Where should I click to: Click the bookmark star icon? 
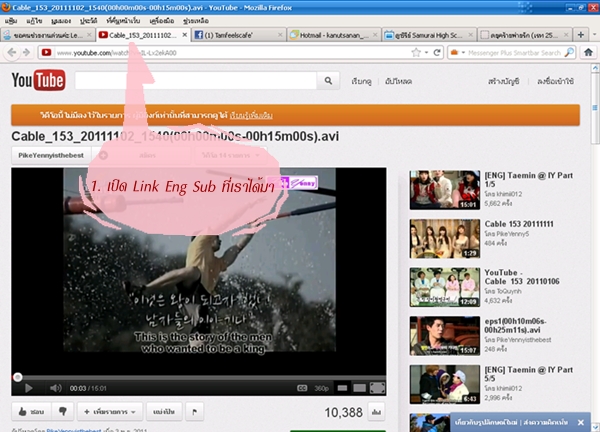click(x=416, y=52)
